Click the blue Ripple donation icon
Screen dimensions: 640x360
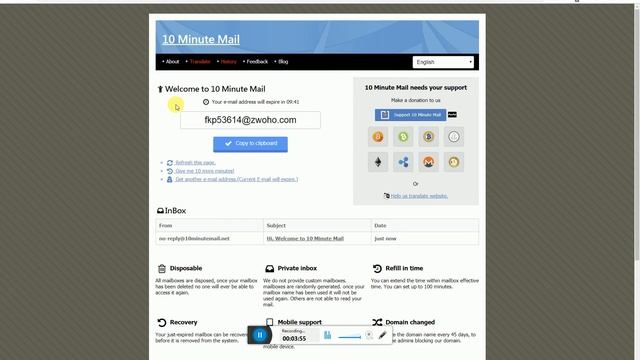tap(403, 162)
